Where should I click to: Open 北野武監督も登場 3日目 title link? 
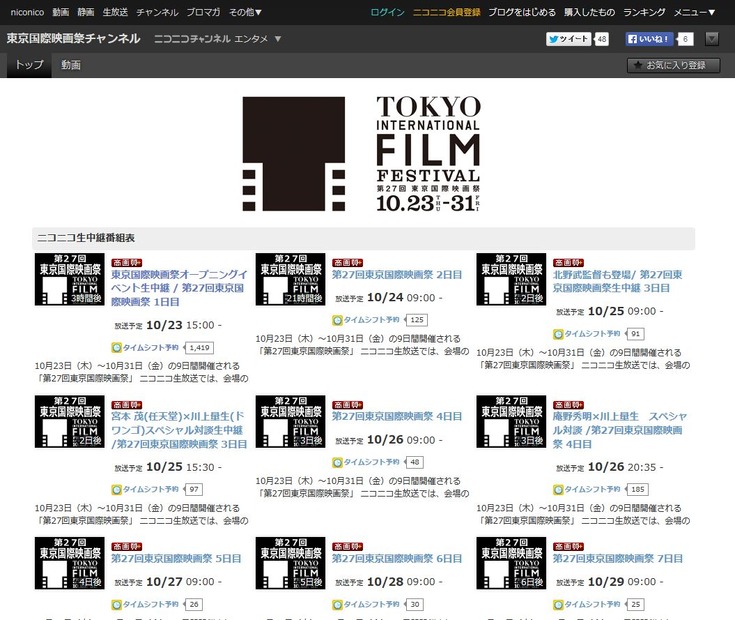point(617,281)
